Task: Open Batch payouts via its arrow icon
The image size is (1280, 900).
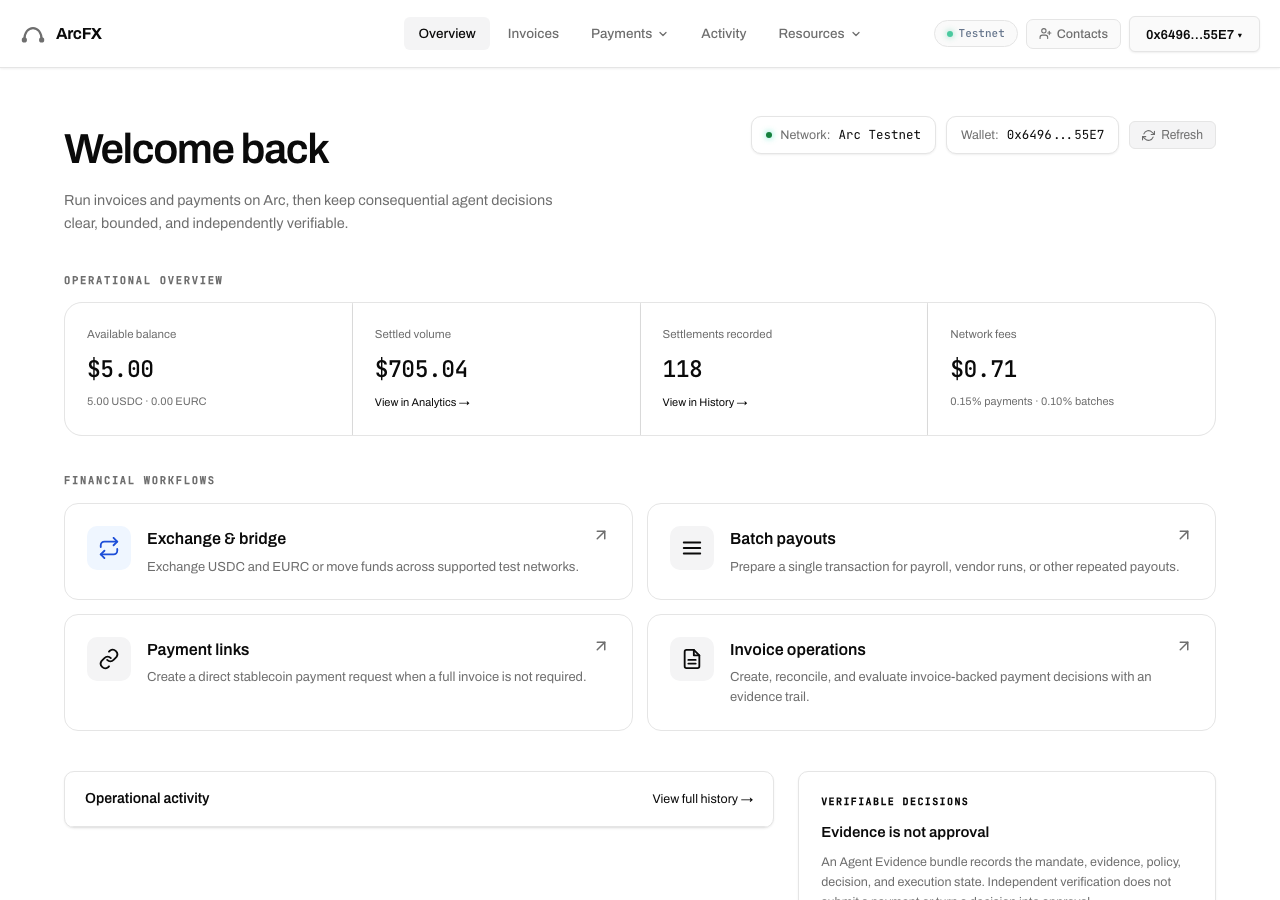Action: tap(1184, 535)
